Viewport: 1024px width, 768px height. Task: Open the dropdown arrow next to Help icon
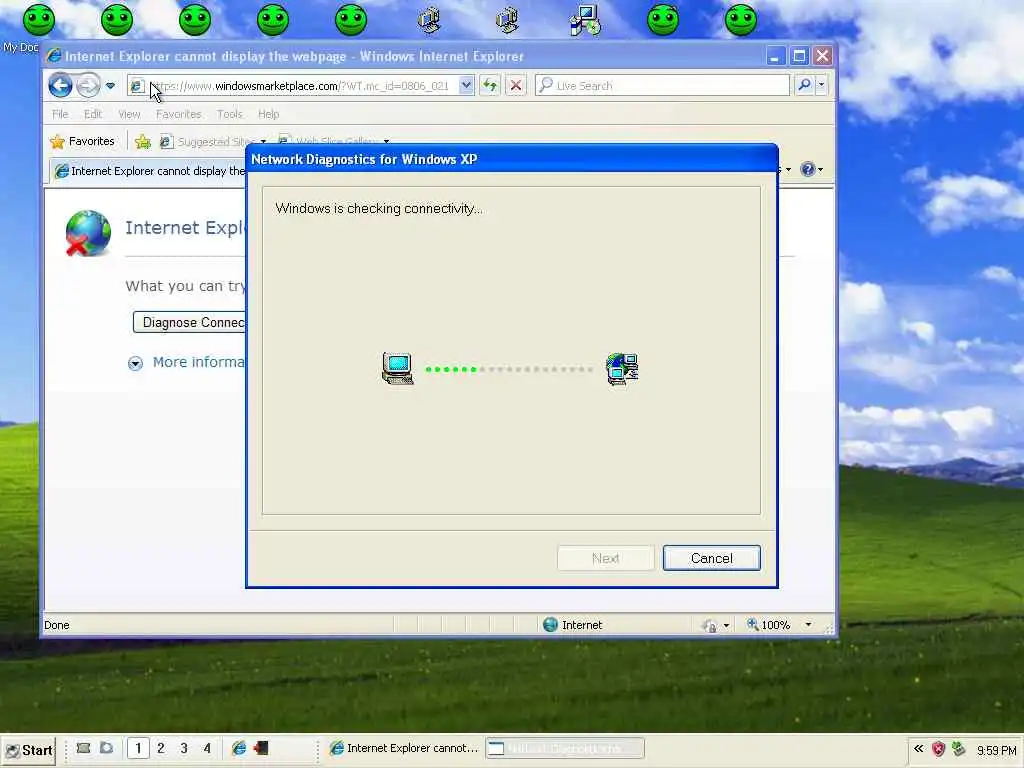coord(820,170)
